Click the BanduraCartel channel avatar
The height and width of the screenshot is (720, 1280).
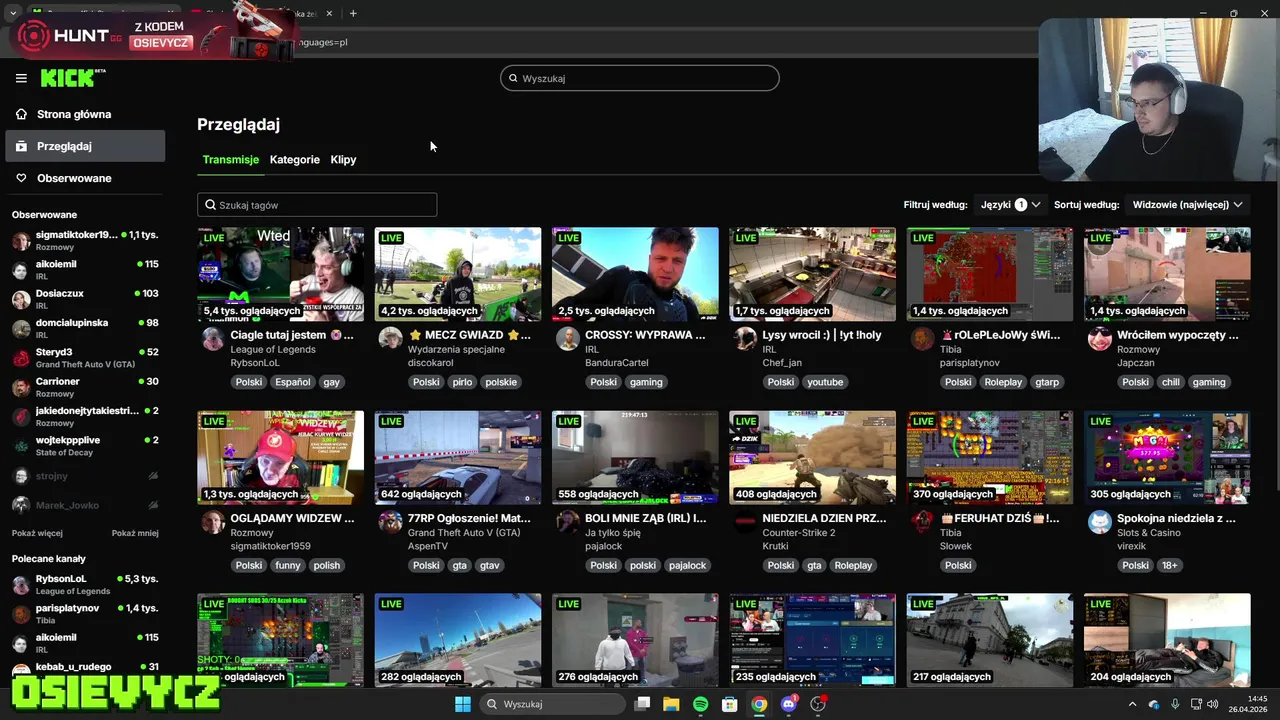[567, 338]
